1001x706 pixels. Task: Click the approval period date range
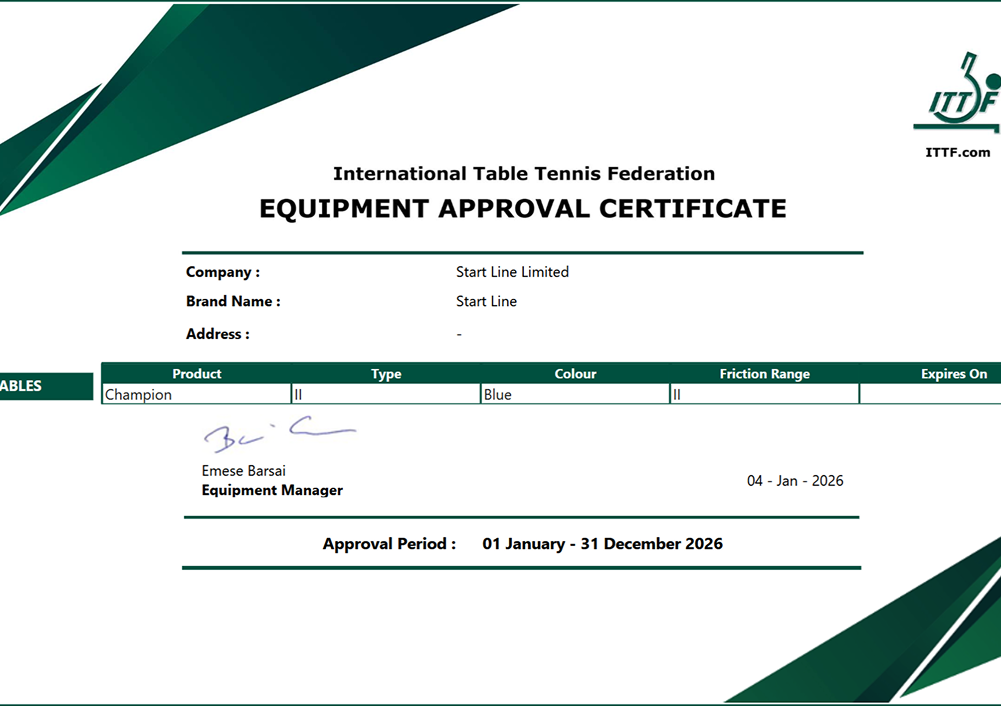[x=602, y=544]
